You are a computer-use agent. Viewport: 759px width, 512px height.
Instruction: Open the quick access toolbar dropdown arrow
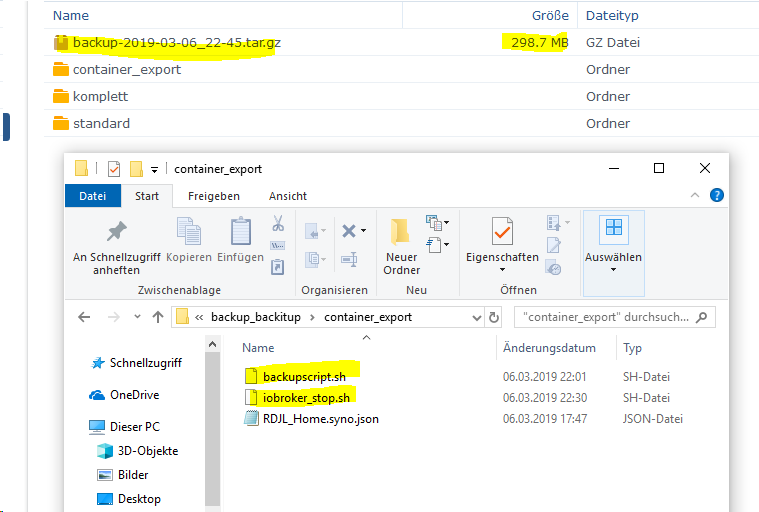pos(154,170)
